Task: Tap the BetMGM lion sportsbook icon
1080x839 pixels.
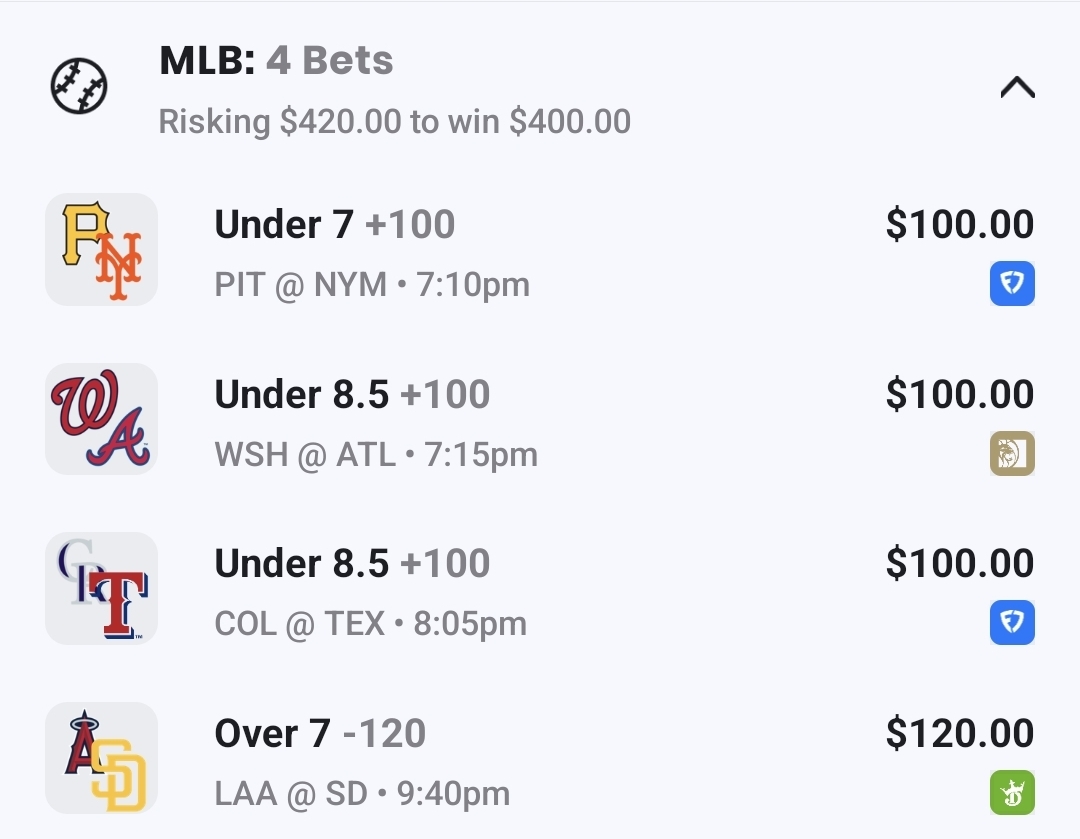Action: click(1012, 454)
